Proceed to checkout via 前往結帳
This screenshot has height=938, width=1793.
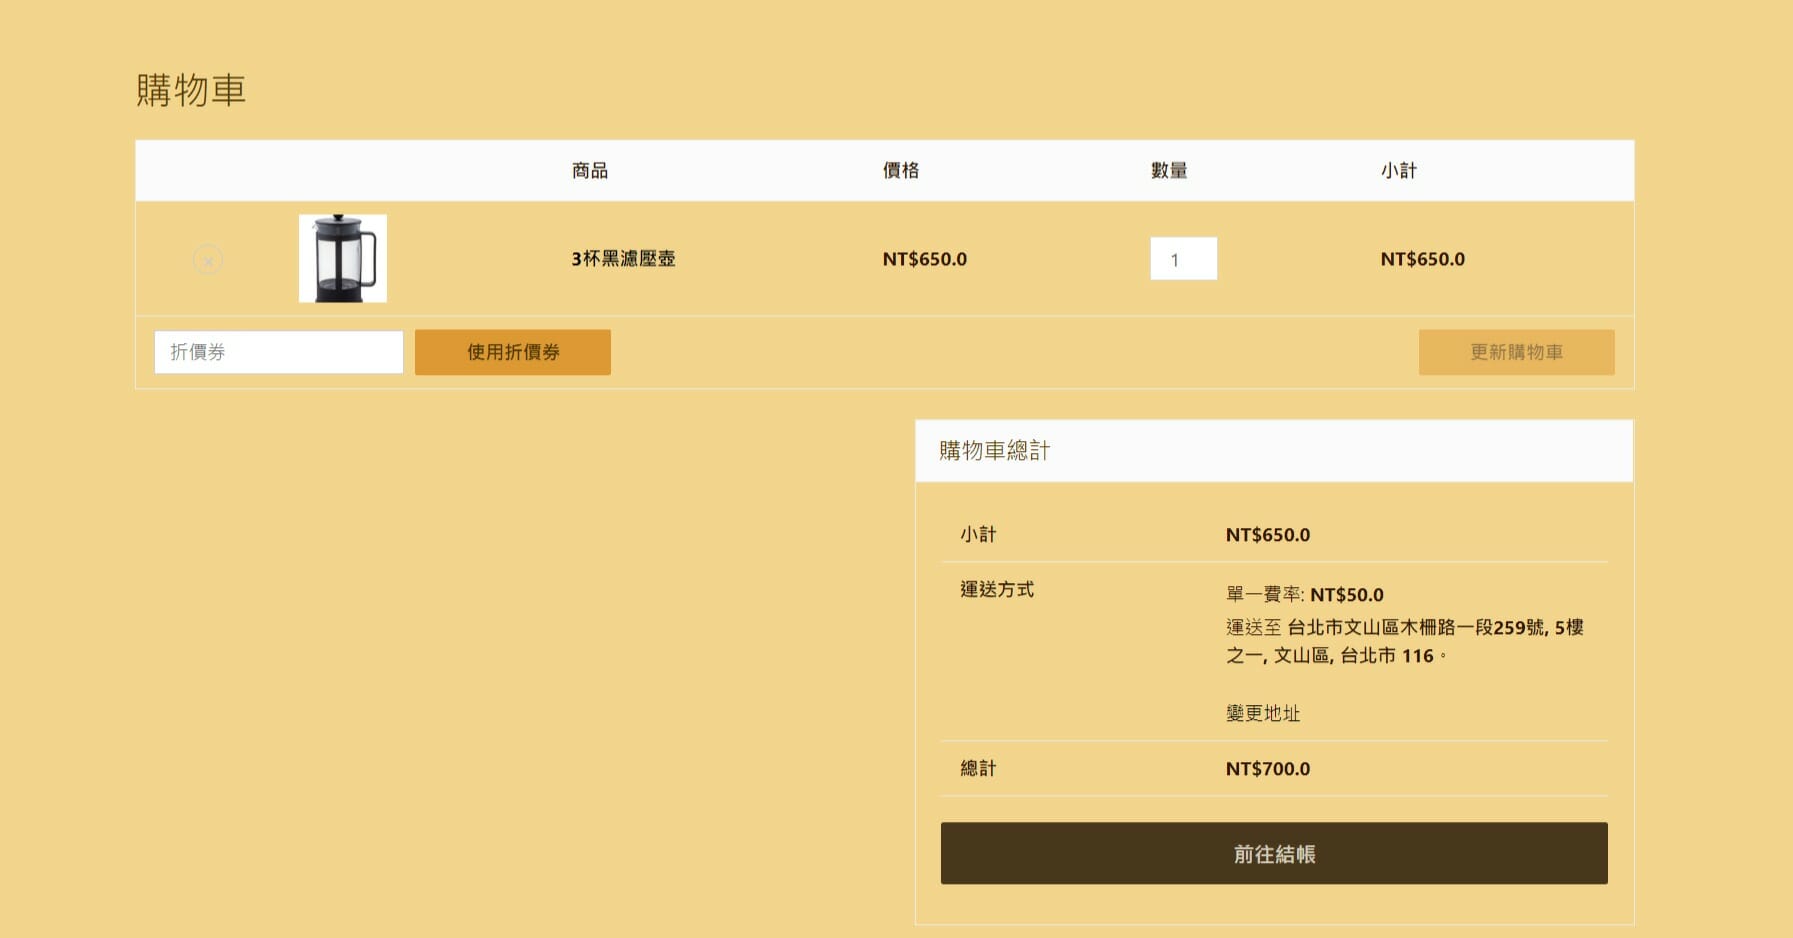click(1273, 854)
